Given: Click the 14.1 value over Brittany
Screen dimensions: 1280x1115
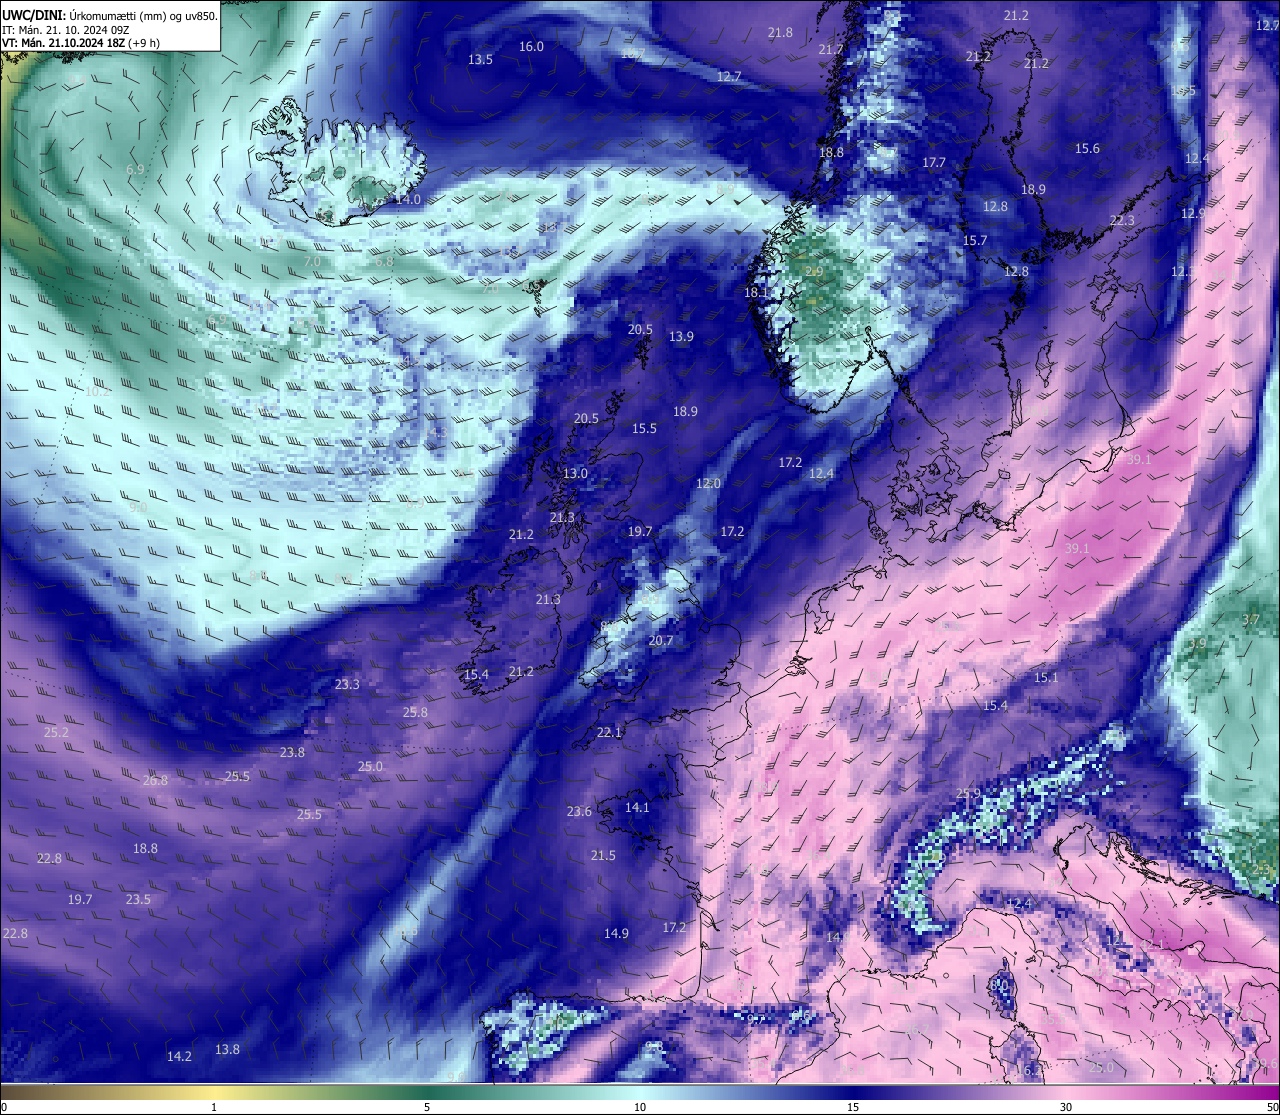Looking at the screenshot, I should click(x=637, y=808).
